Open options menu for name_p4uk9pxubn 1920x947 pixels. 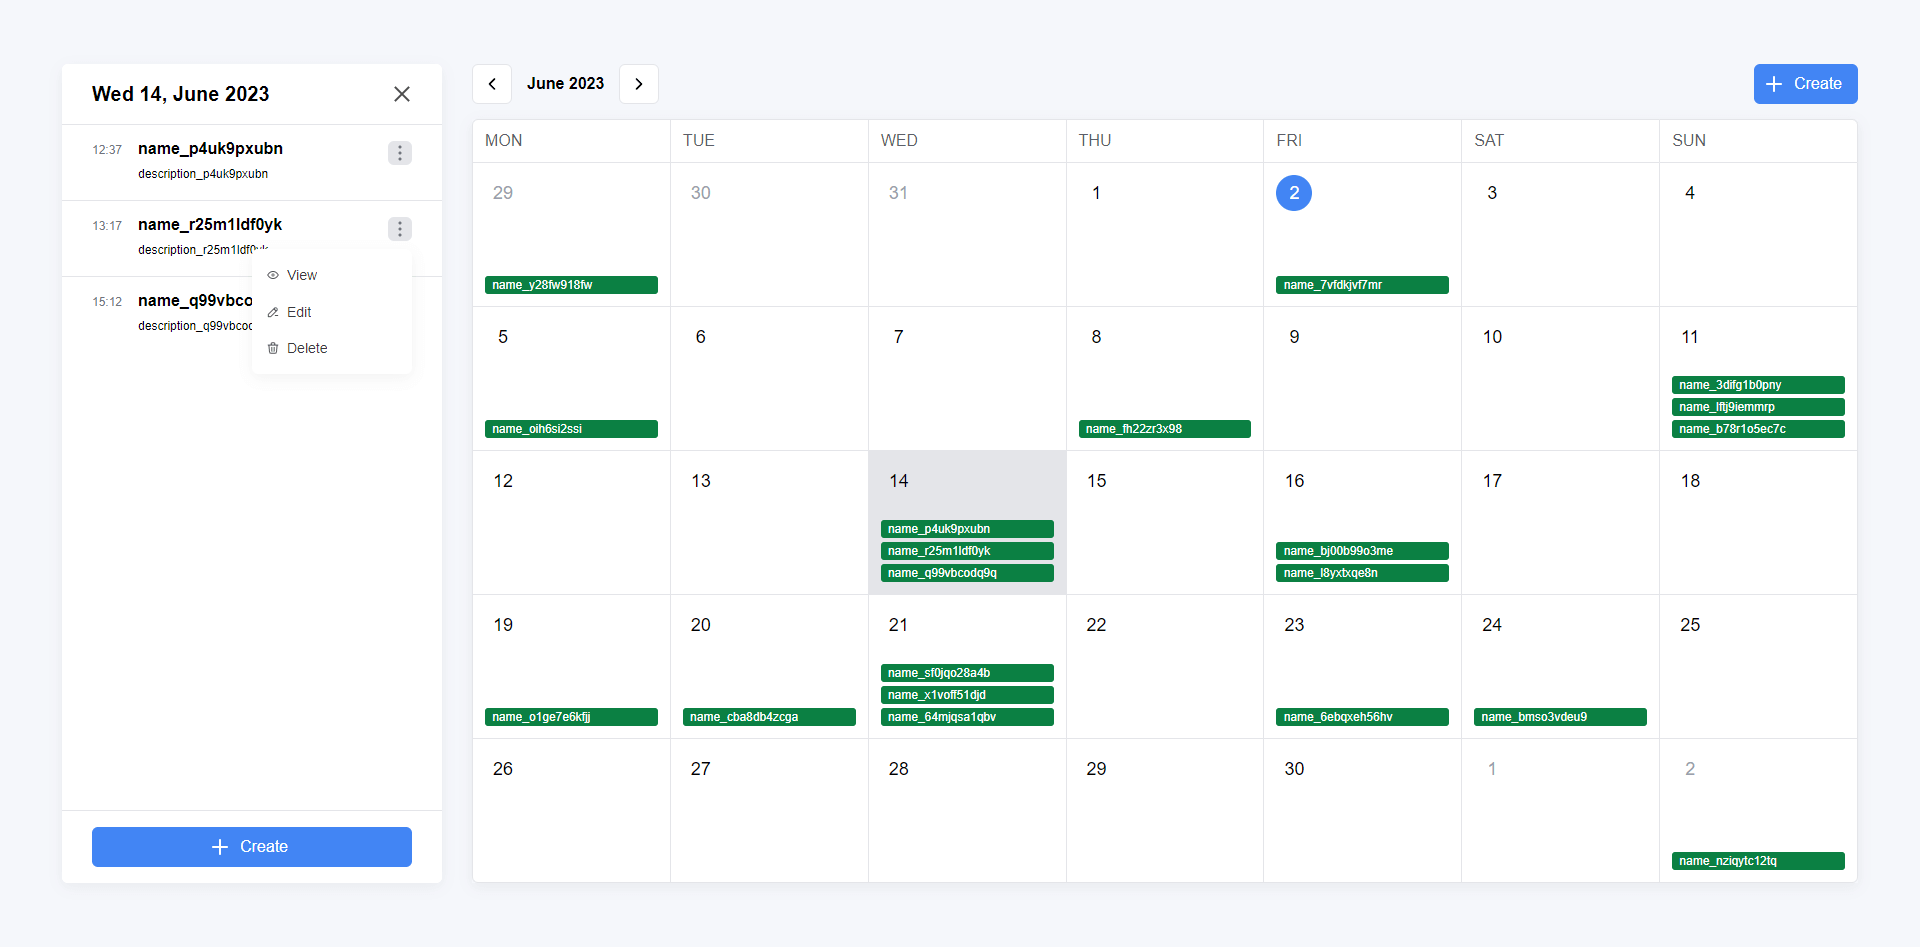[x=400, y=153]
